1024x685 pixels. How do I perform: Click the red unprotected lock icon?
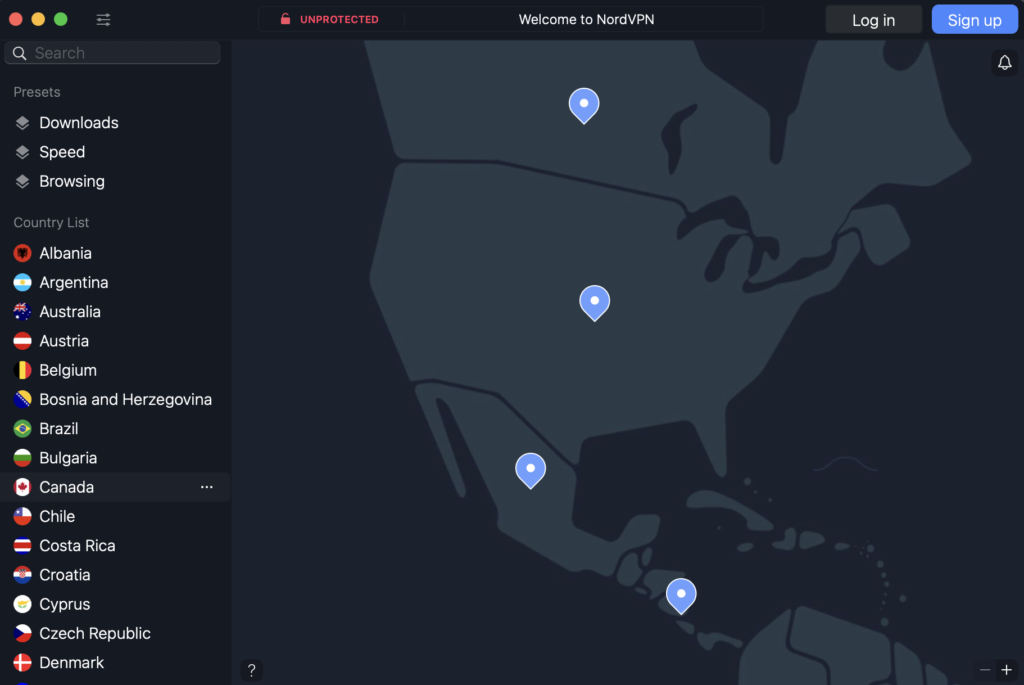(285, 19)
